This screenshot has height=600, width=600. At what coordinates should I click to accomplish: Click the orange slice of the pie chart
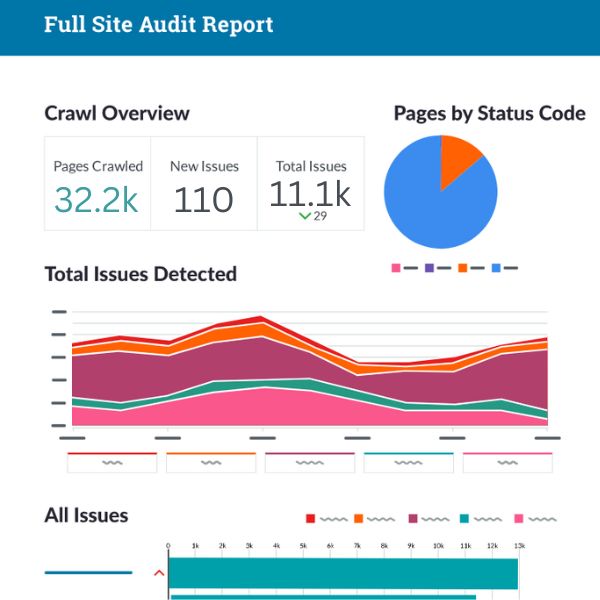click(x=459, y=160)
